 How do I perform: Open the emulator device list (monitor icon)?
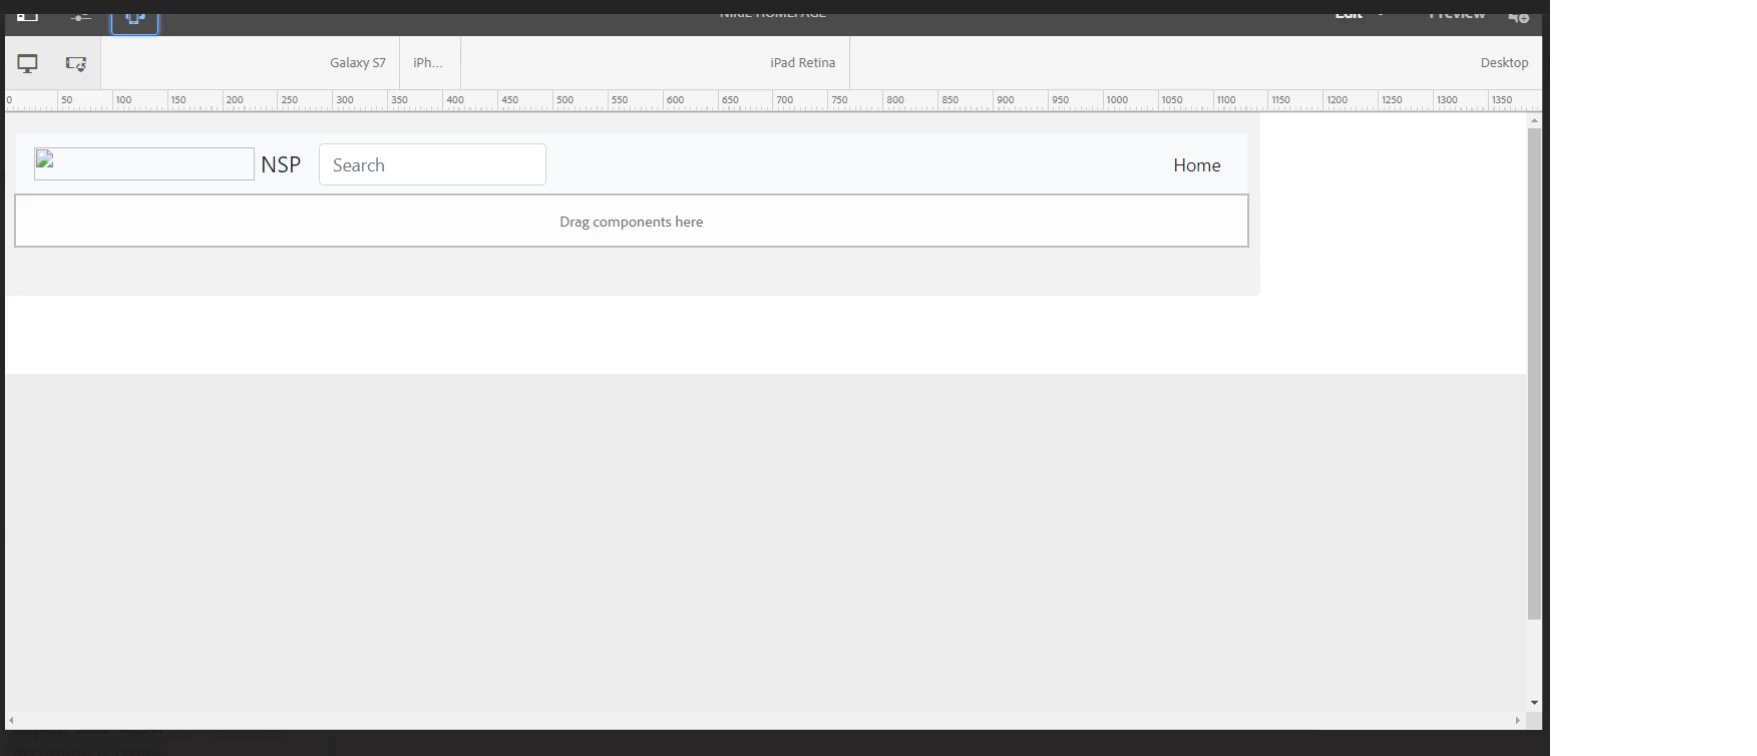point(27,63)
